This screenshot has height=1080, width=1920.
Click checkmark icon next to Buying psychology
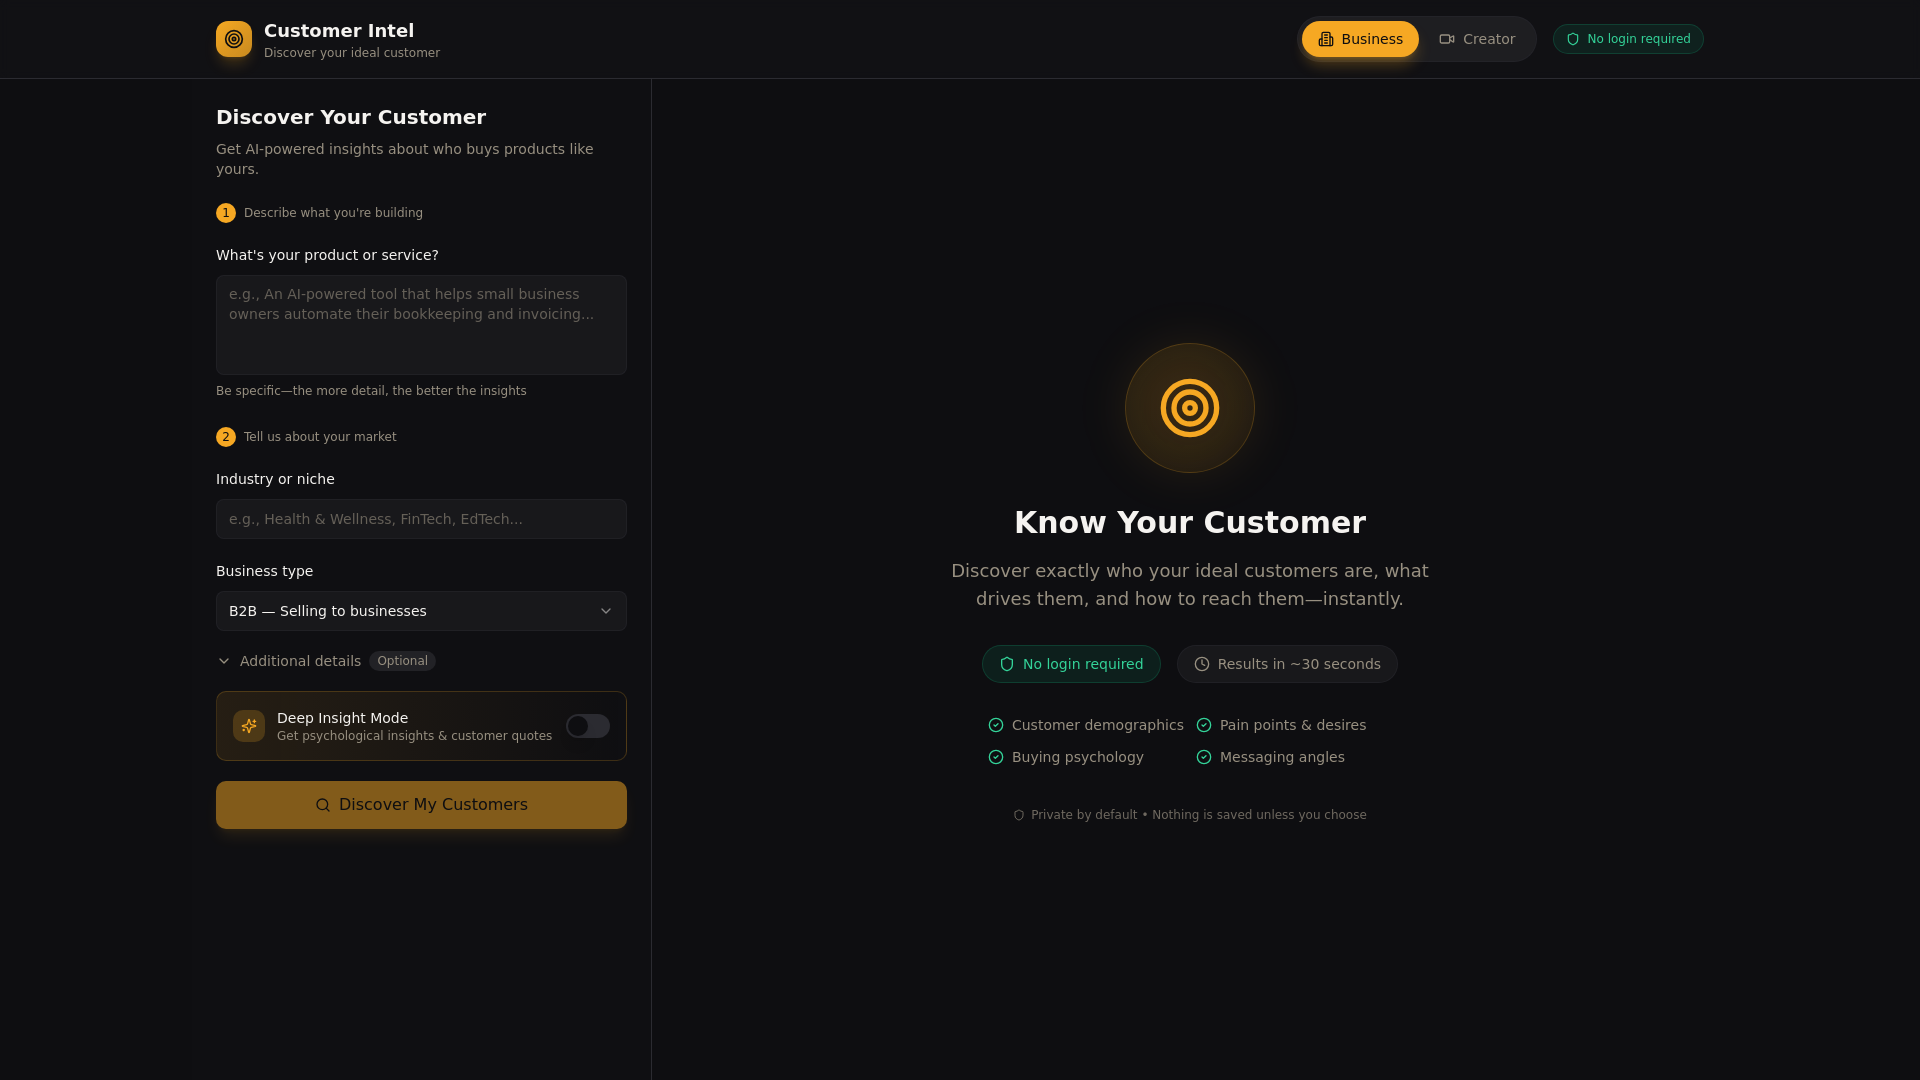(996, 757)
